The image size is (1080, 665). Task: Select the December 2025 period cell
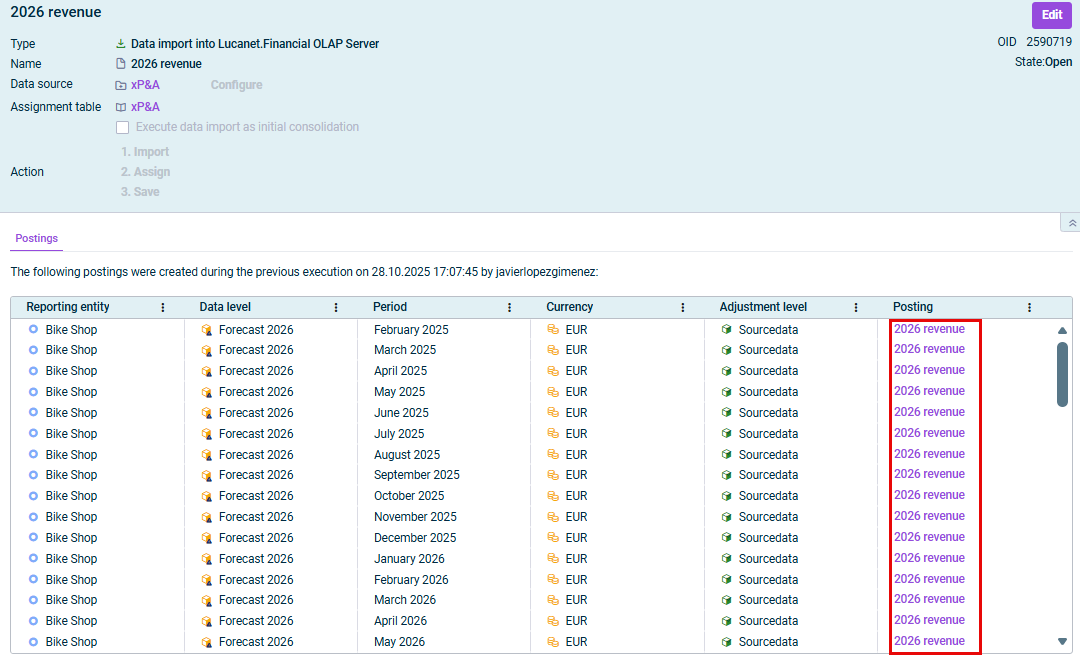pyautogui.click(x=415, y=538)
